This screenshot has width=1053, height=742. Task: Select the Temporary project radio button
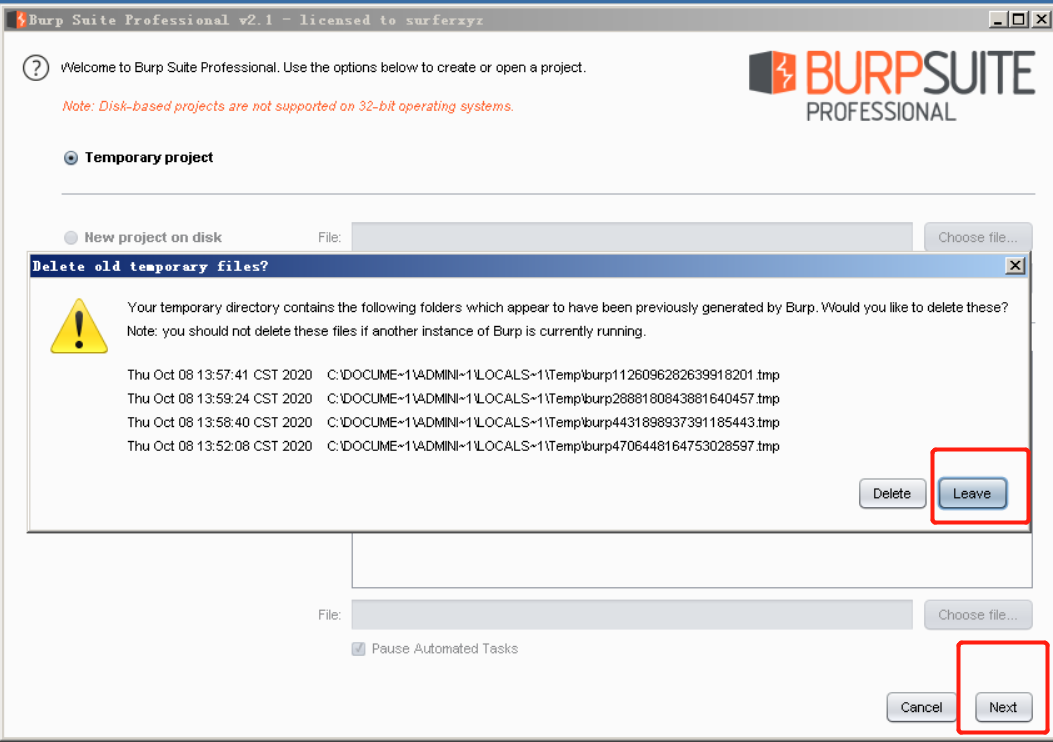[71, 158]
